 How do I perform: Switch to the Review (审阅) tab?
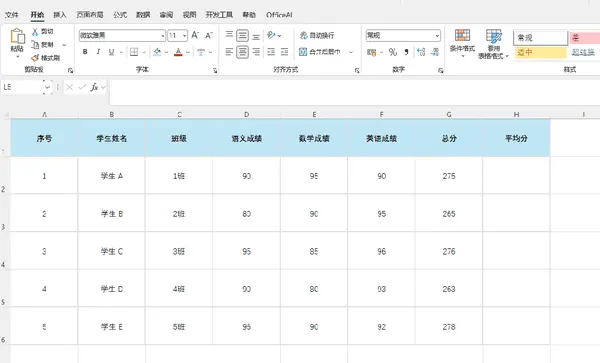click(x=166, y=15)
